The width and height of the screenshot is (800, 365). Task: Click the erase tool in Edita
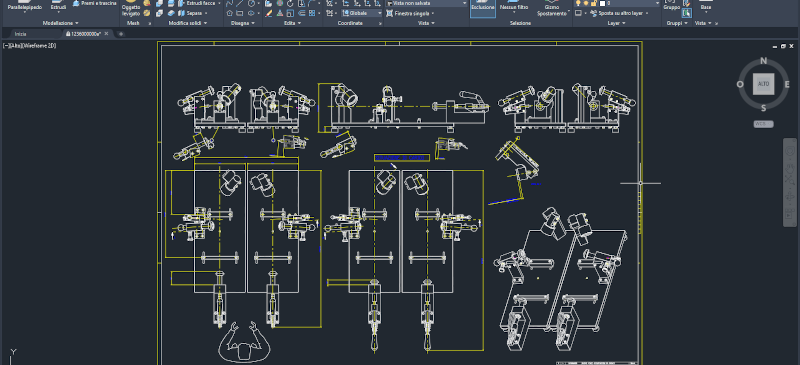tap(269, 13)
